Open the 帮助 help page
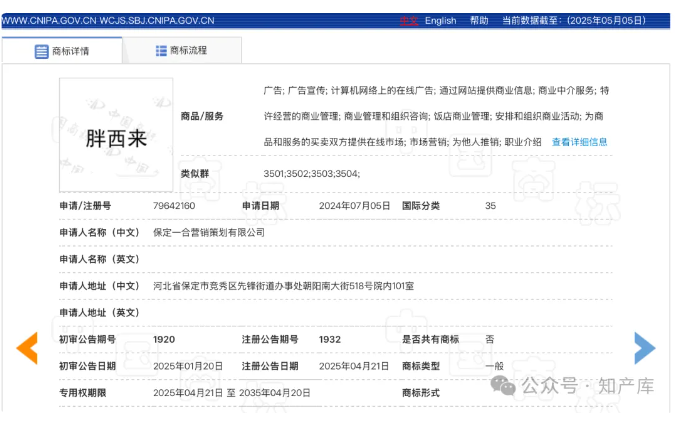 point(479,20)
